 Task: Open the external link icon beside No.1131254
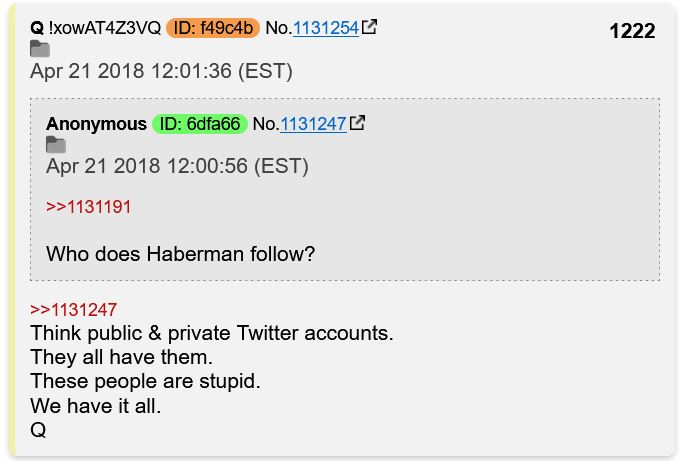[369, 27]
